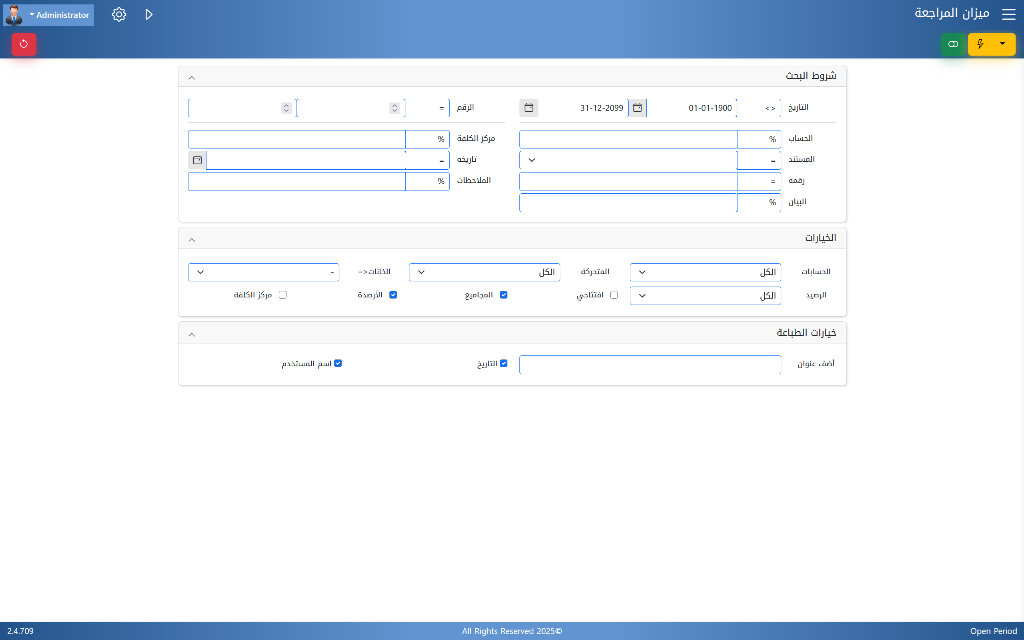This screenshot has height=640, width=1024.
Task: Enable the افتتاحي checkbox
Action: click(614, 295)
